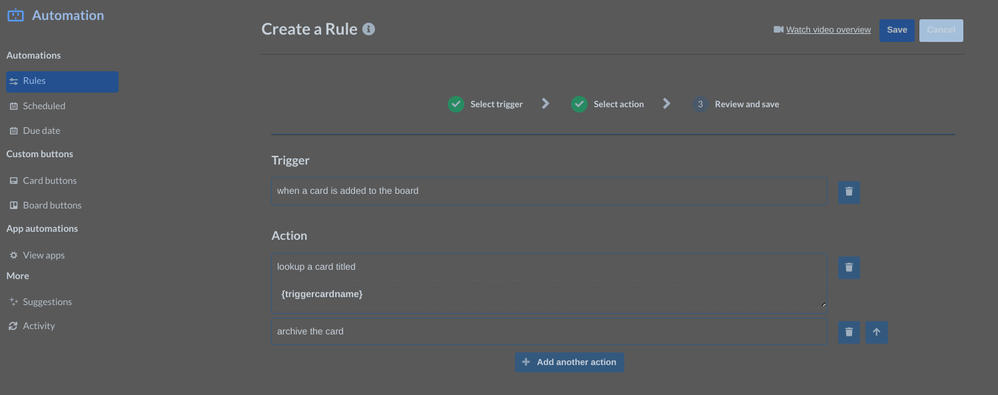The image size is (998, 395).
Task: Add another action button
Action: 570,363
